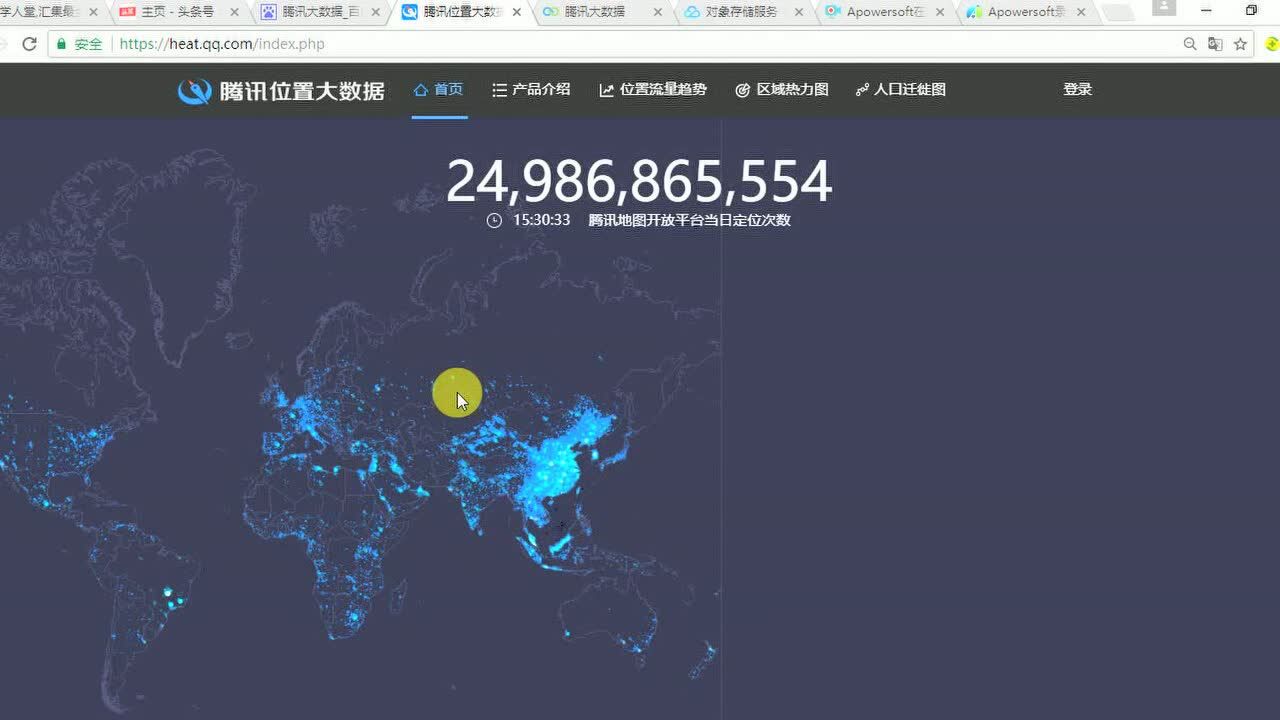Click the 腾讯地图开放平台当日定位次数 caption

(689, 220)
